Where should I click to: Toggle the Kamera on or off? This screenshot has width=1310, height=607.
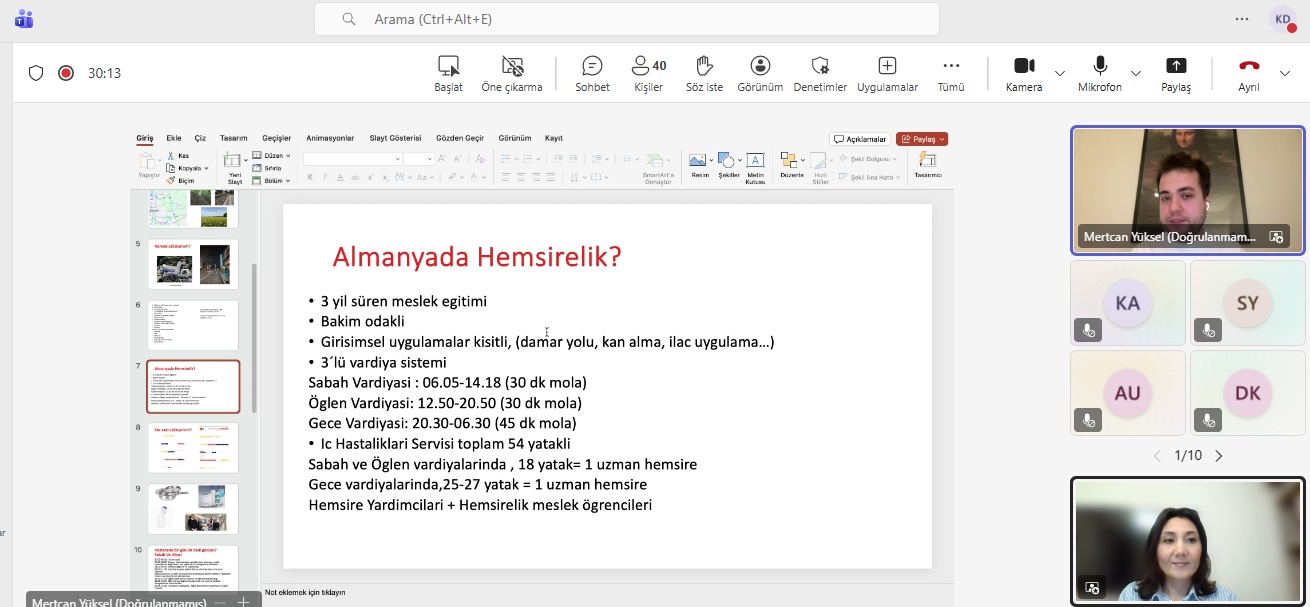pyautogui.click(x=1023, y=73)
